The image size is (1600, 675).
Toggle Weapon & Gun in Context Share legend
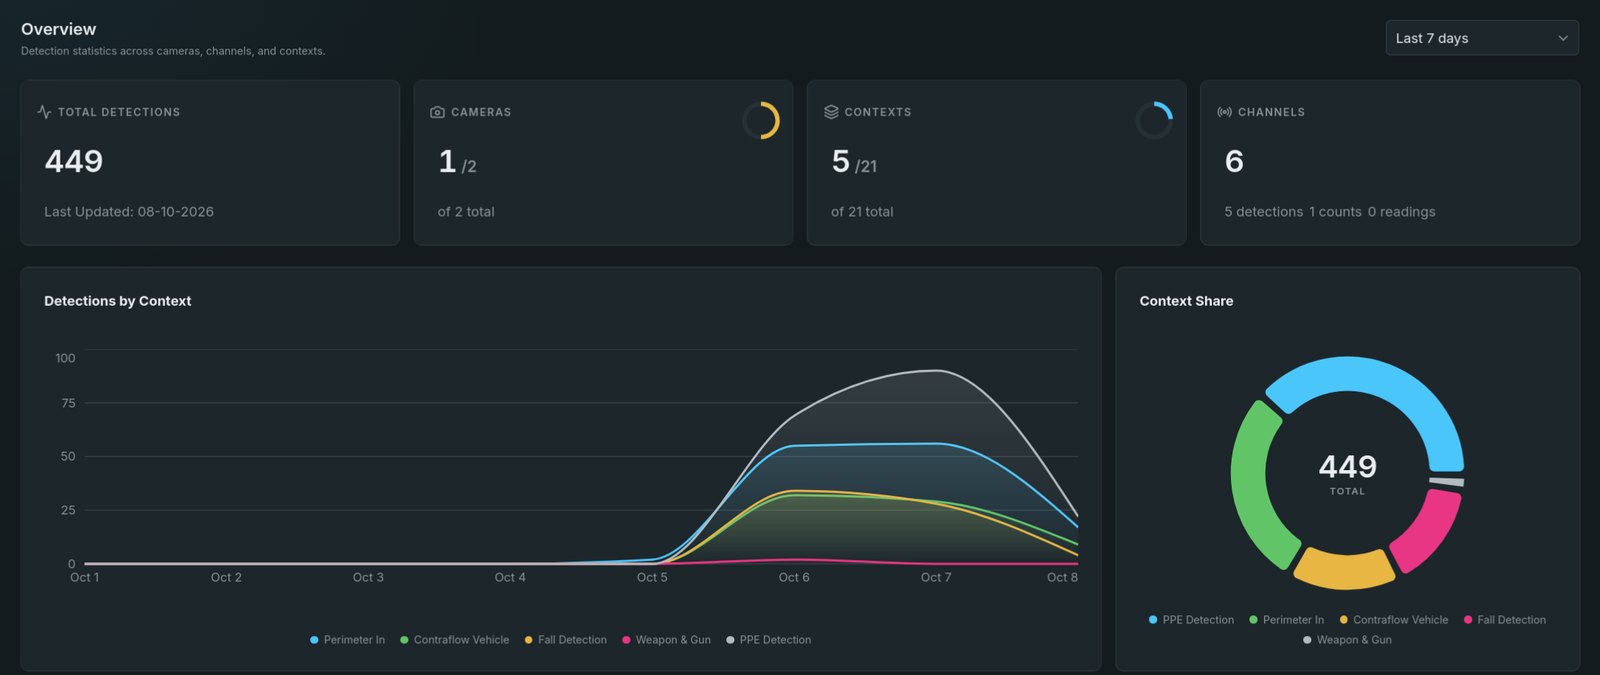[1348, 640]
